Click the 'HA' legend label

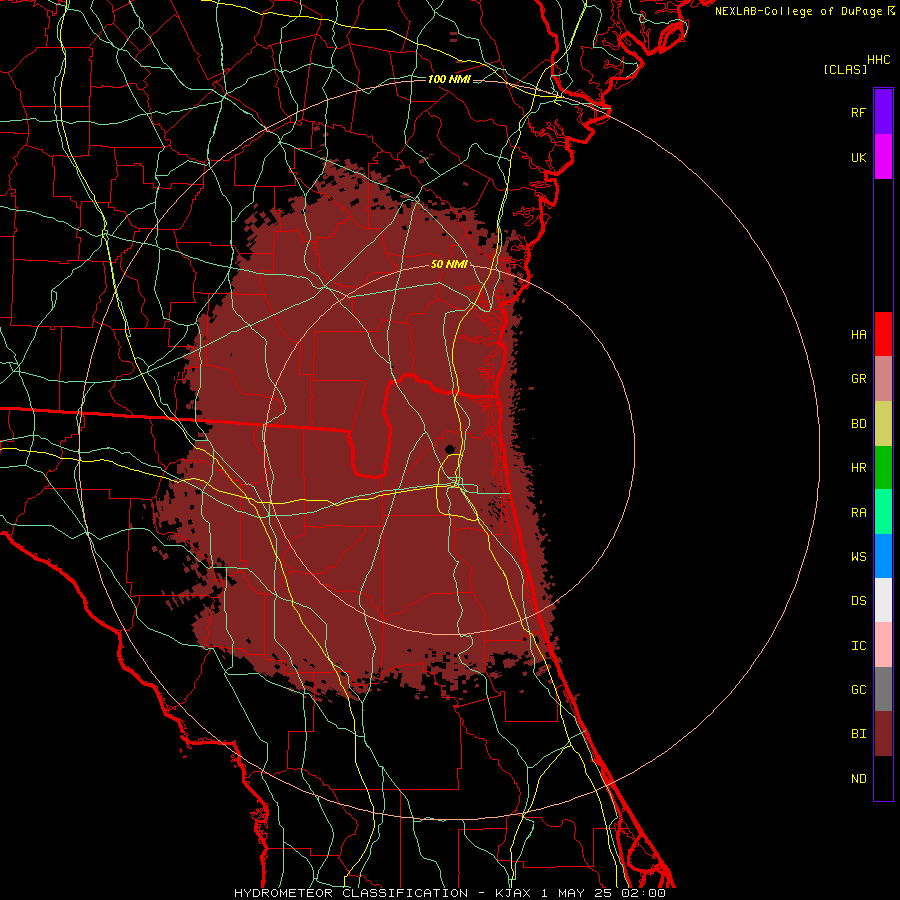pyautogui.click(x=858, y=335)
